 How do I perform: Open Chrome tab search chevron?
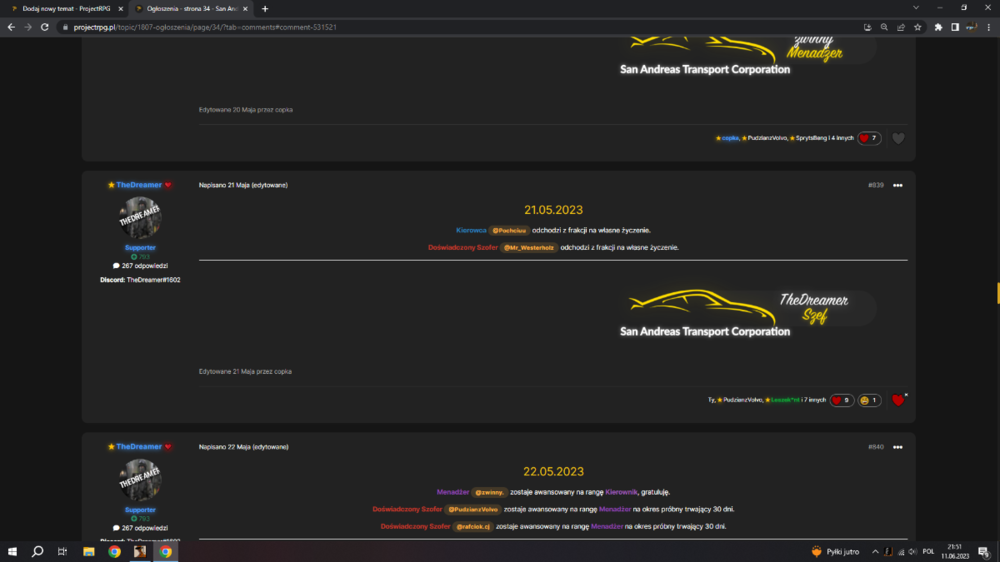916,8
